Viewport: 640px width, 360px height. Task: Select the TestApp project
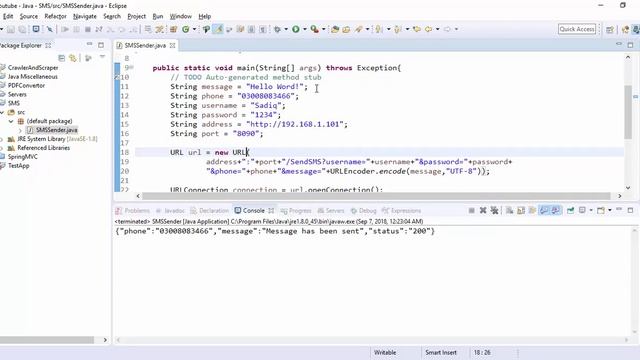pyautogui.click(x=18, y=166)
